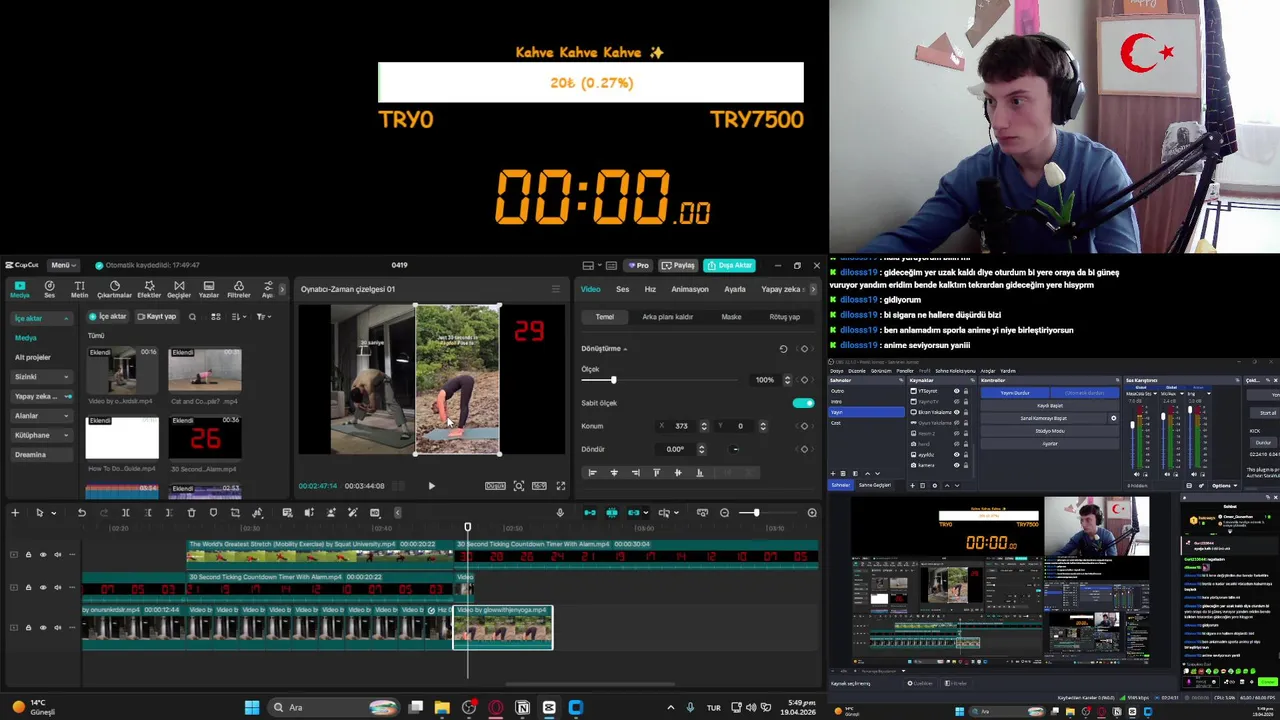Add keyframe for Konum position
This screenshot has width=1280, height=720.
tap(804, 426)
